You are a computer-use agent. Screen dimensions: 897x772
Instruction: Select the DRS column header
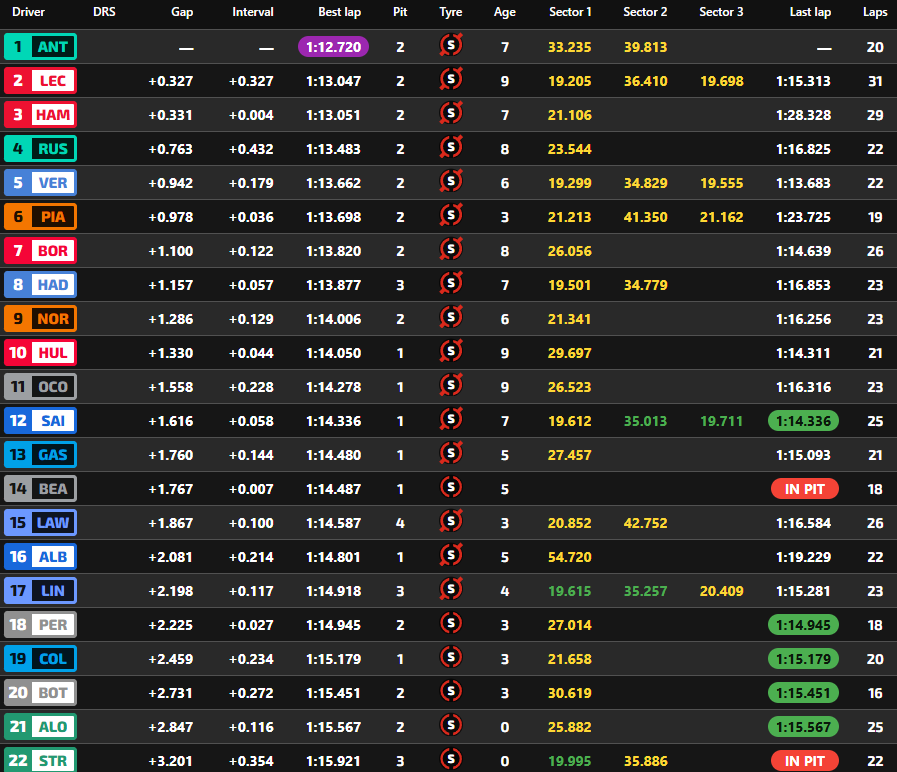[x=104, y=12]
